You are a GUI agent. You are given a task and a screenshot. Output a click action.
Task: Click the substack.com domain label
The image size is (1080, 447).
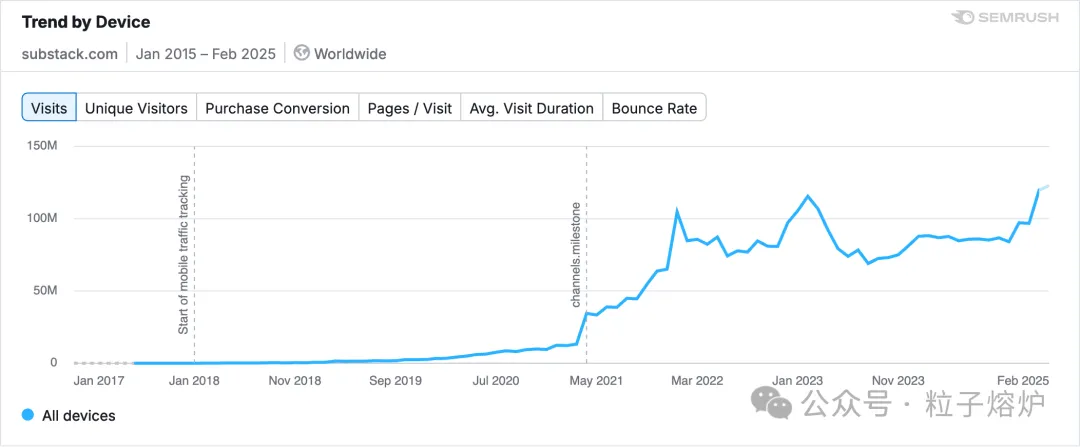70,54
